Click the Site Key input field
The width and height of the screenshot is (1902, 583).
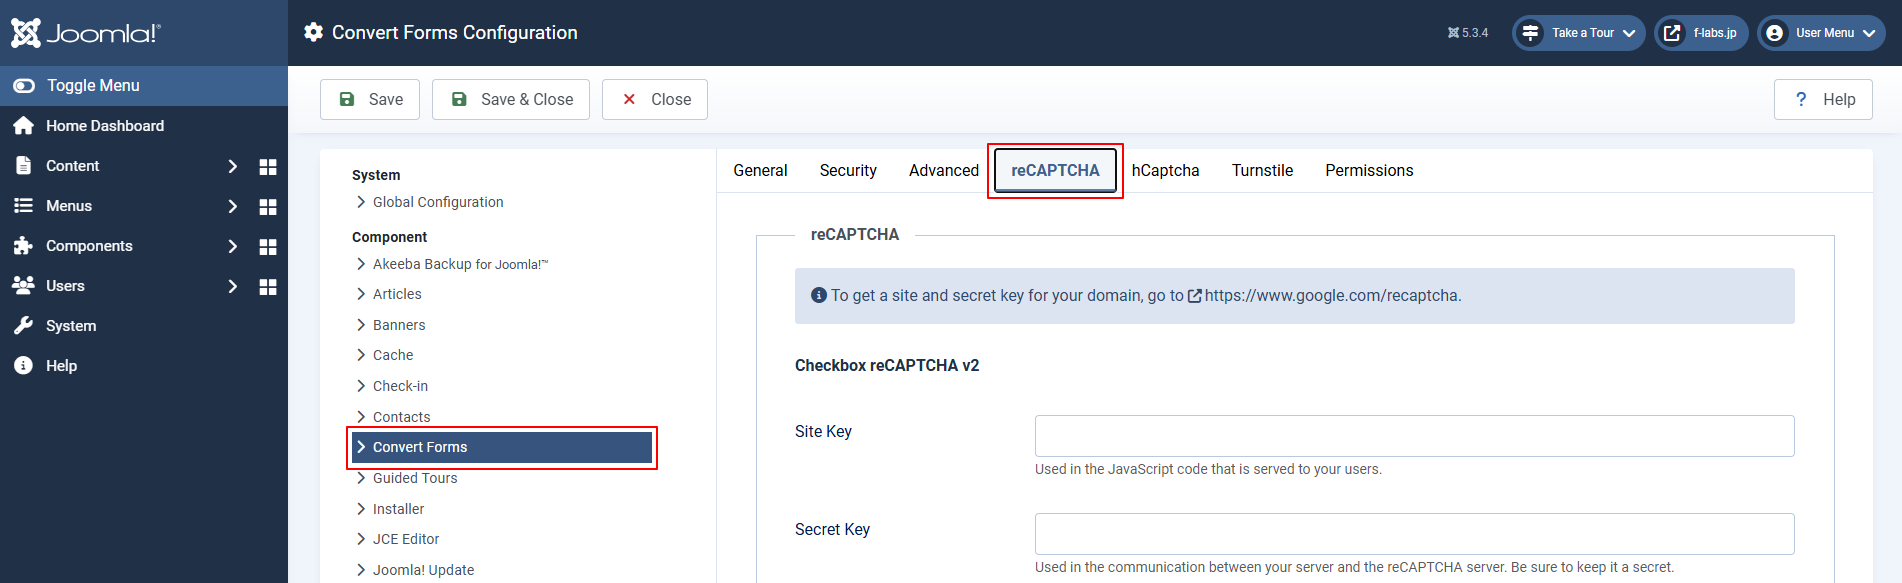(x=1414, y=436)
